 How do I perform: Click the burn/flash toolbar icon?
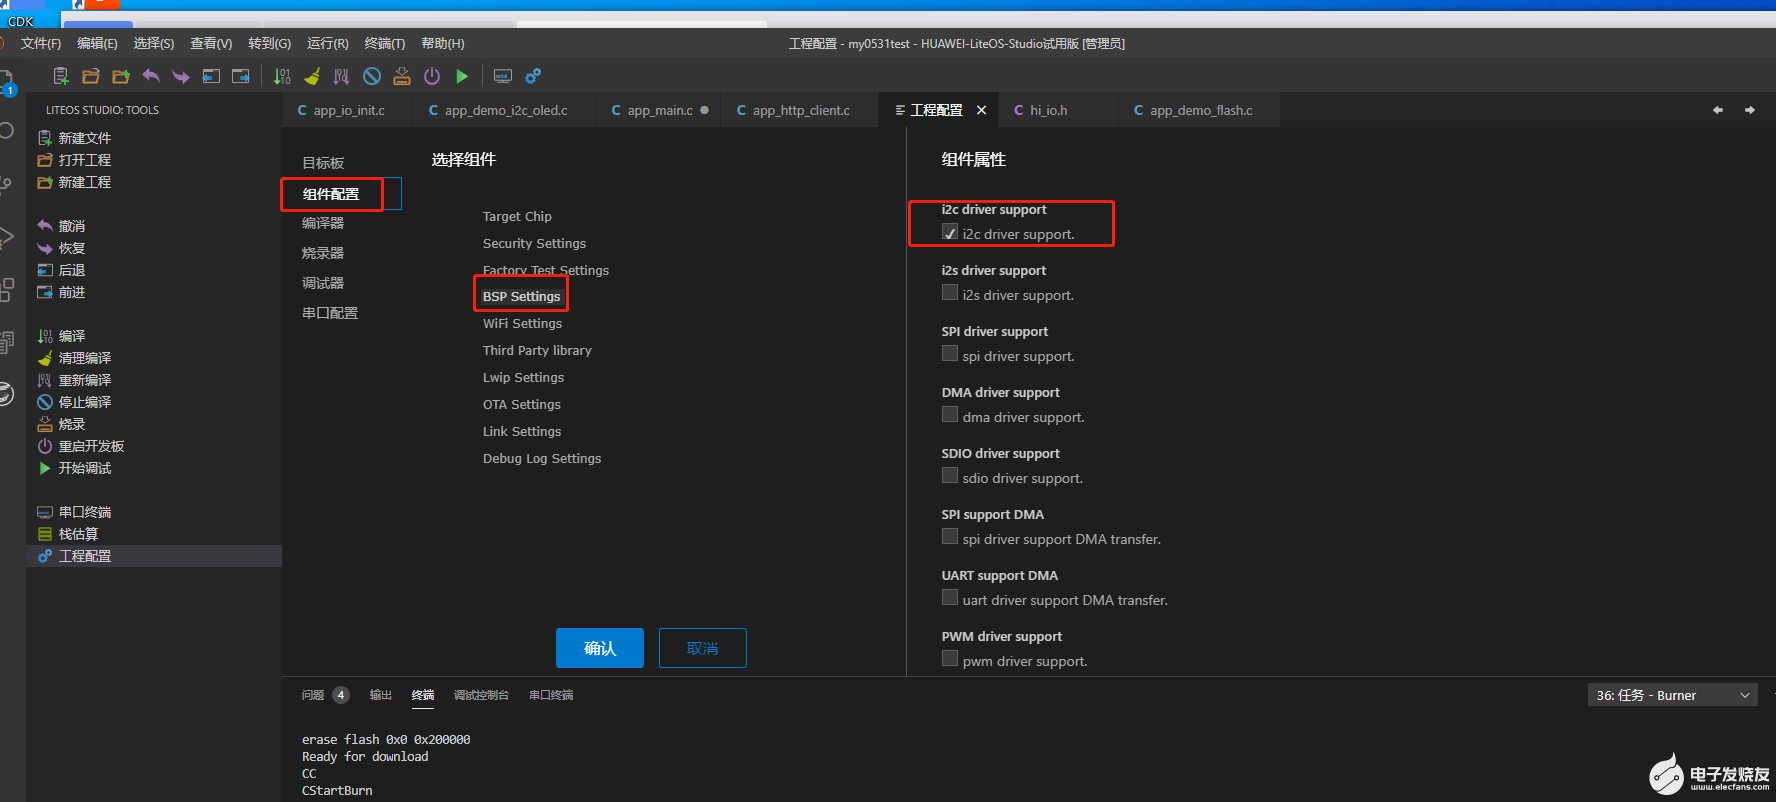tap(402, 76)
